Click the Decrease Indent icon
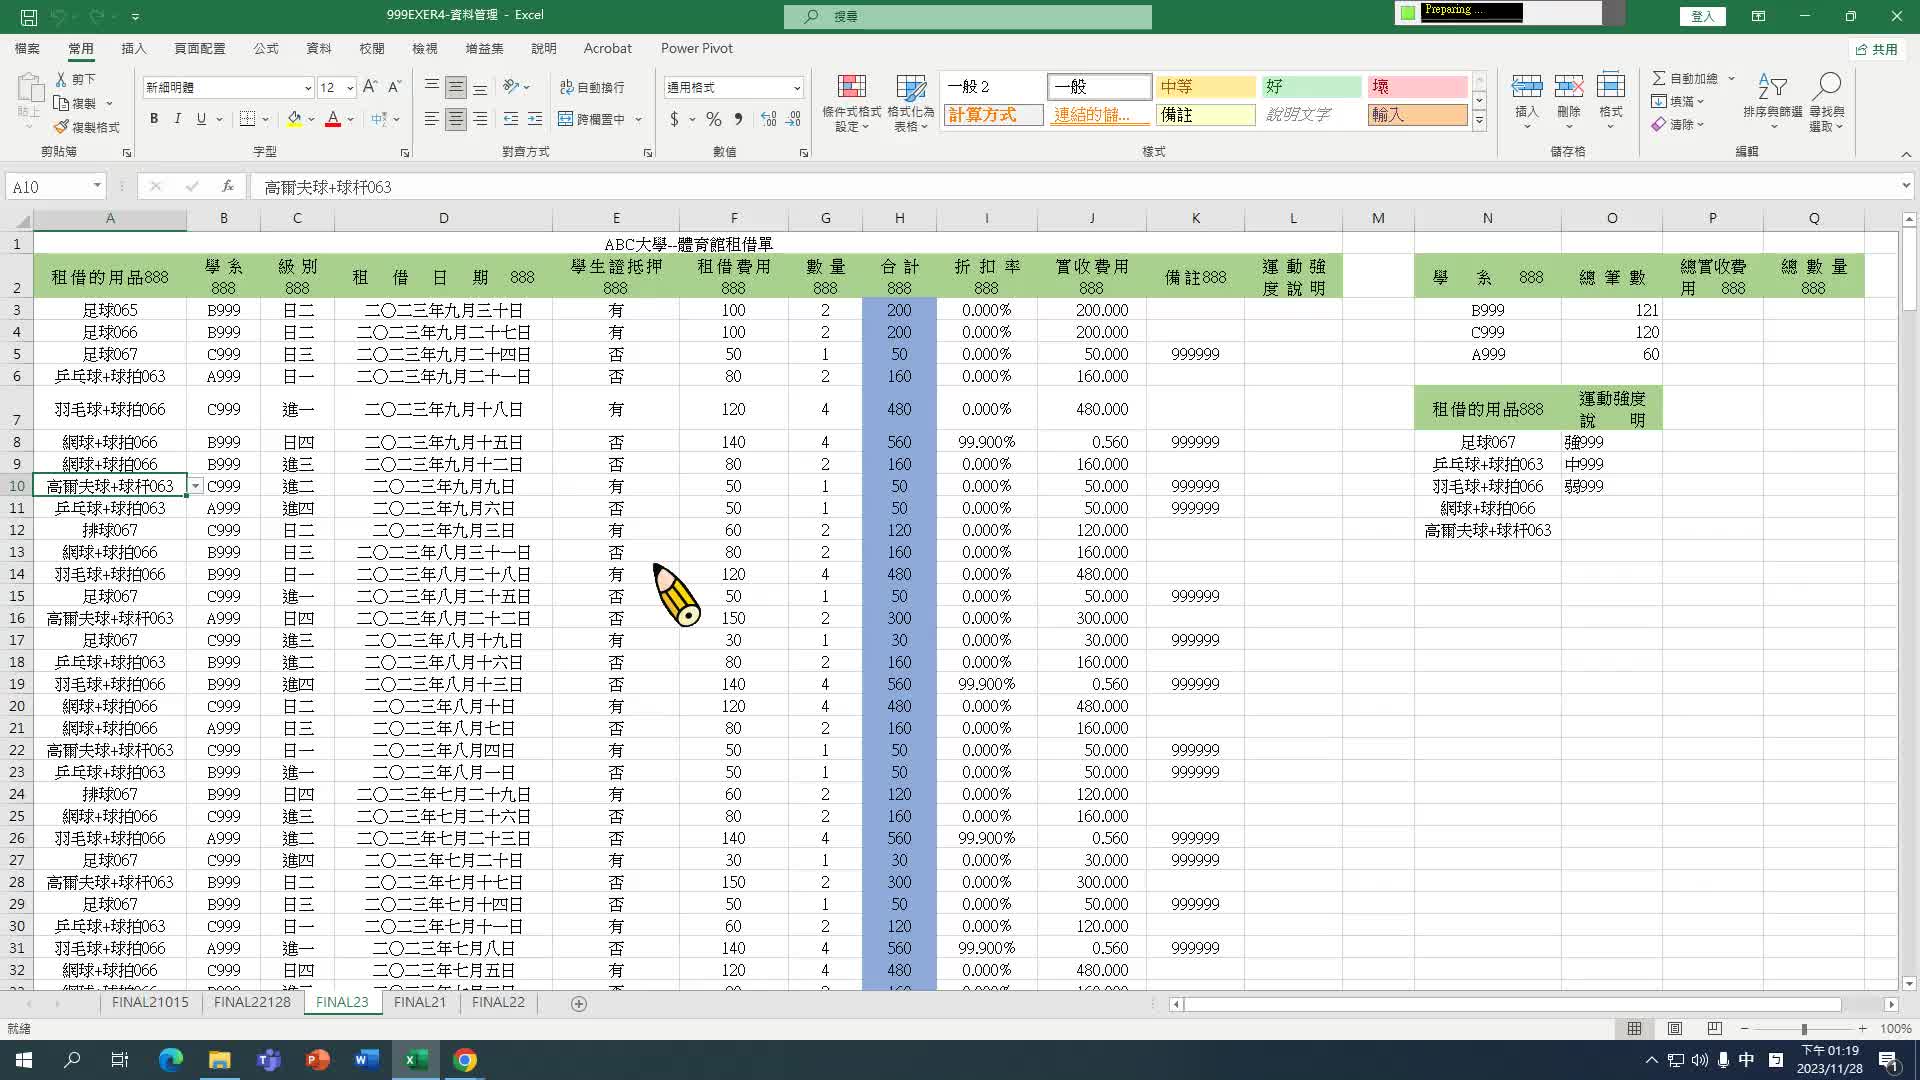 coord(511,119)
